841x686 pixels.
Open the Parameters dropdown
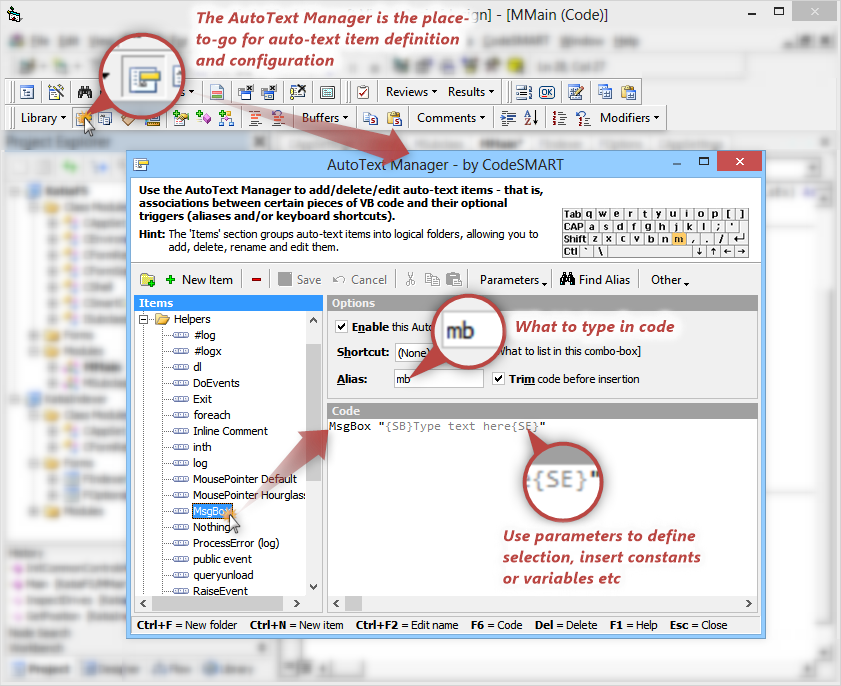pos(513,279)
